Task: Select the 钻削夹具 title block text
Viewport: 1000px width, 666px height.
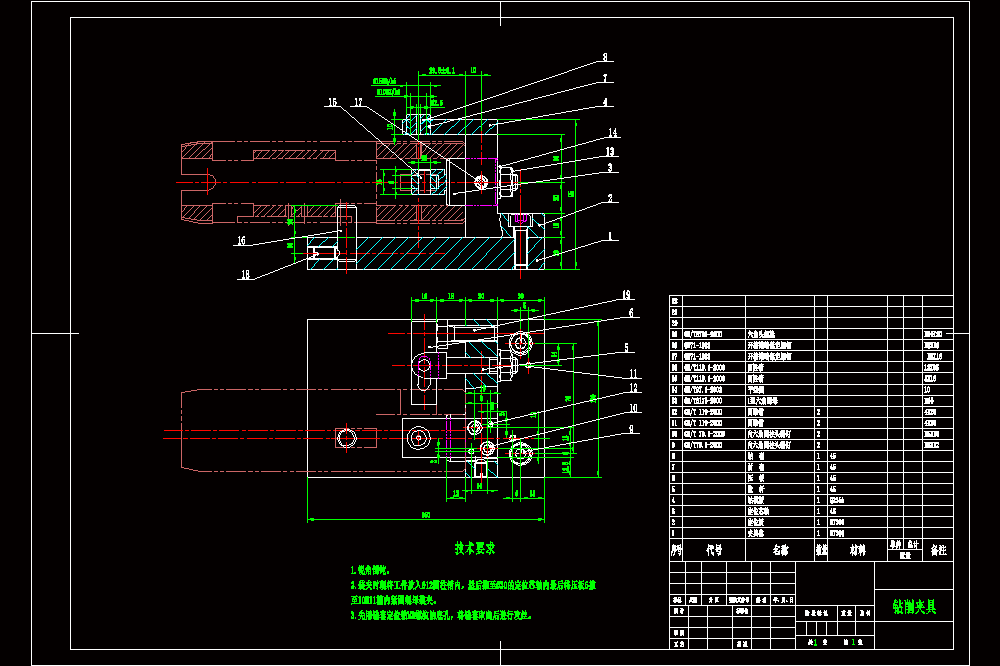Action: [x=915, y=607]
